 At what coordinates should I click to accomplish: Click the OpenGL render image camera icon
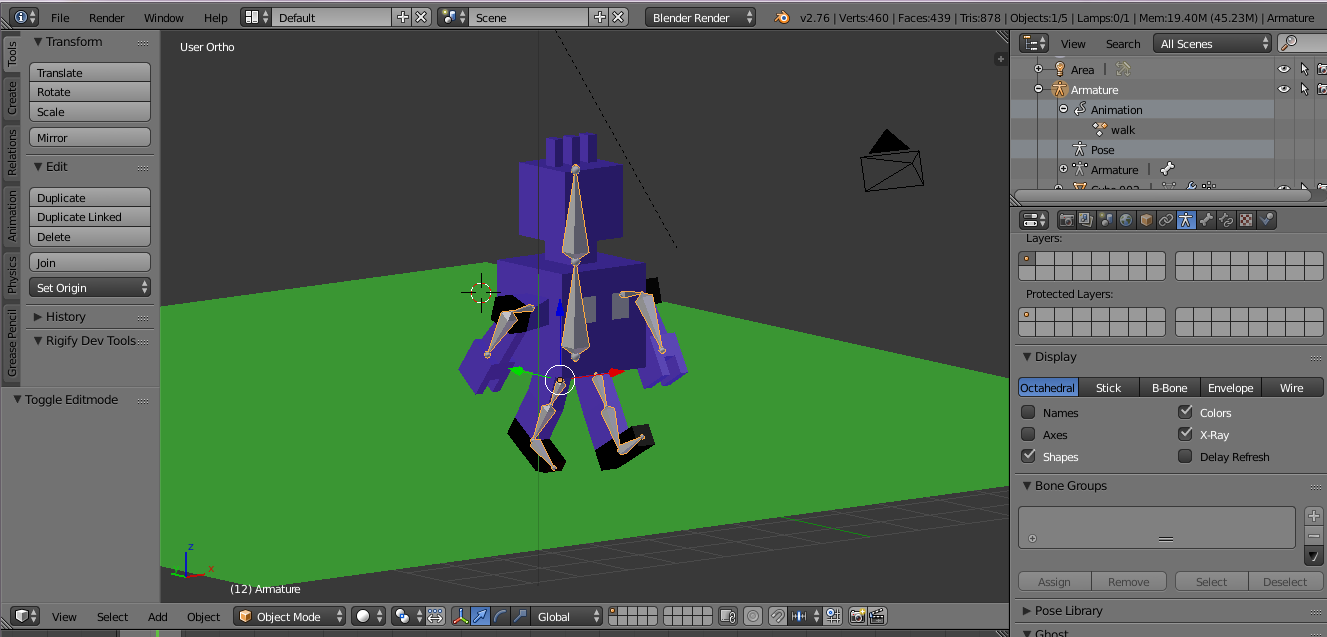tap(857, 617)
